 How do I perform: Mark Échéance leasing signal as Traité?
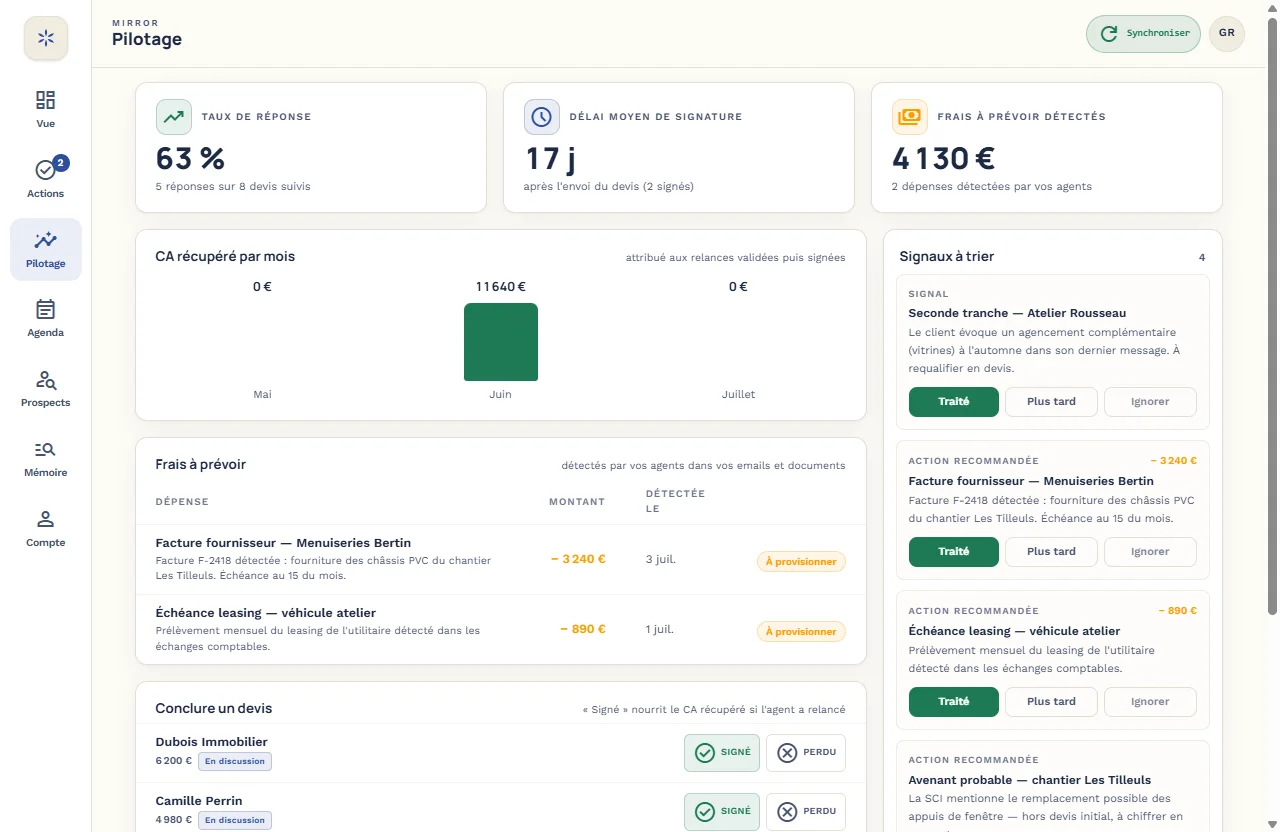[x=954, y=701]
